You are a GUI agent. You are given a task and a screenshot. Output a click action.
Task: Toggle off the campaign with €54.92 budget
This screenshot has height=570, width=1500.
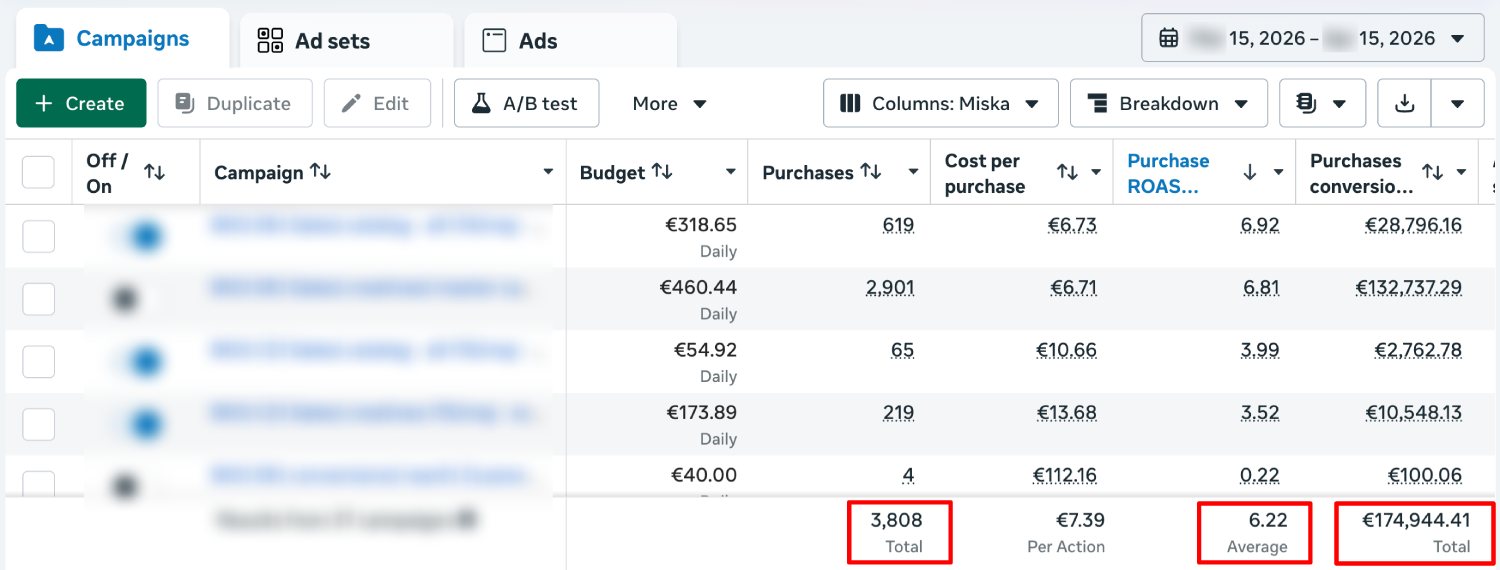pyautogui.click(x=138, y=362)
